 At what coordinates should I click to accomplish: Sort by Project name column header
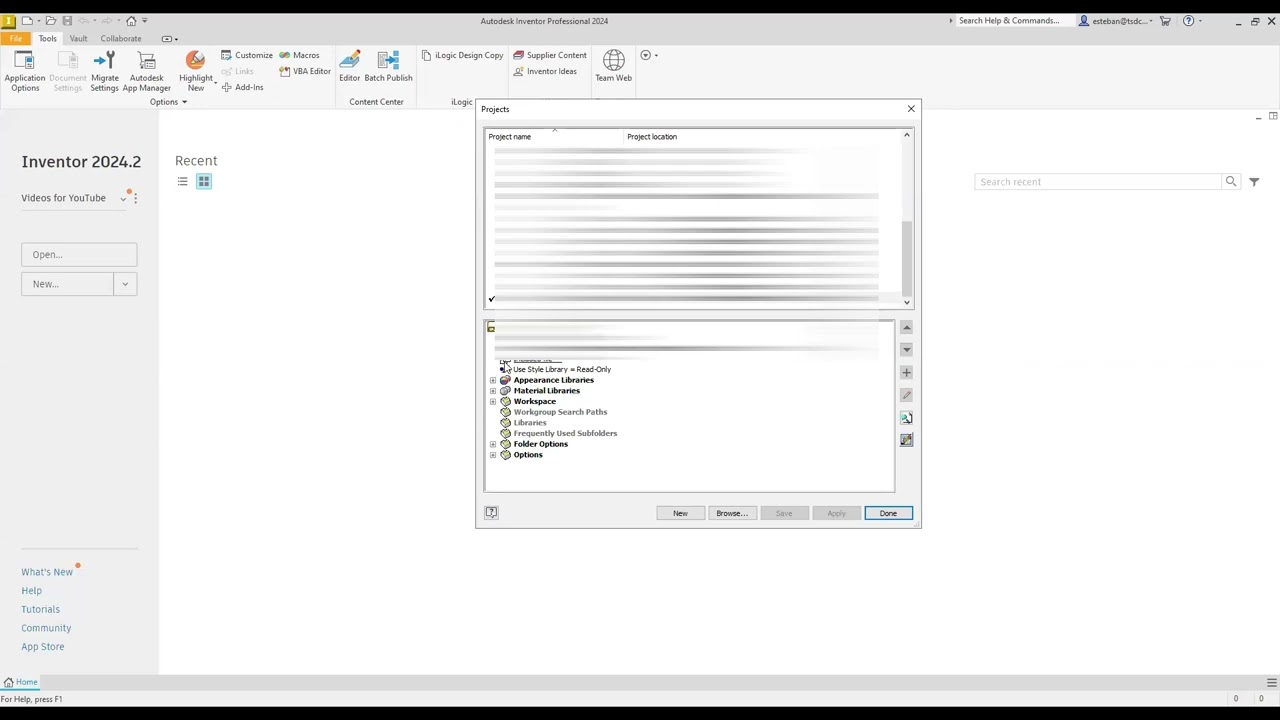(x=554, y=136)
